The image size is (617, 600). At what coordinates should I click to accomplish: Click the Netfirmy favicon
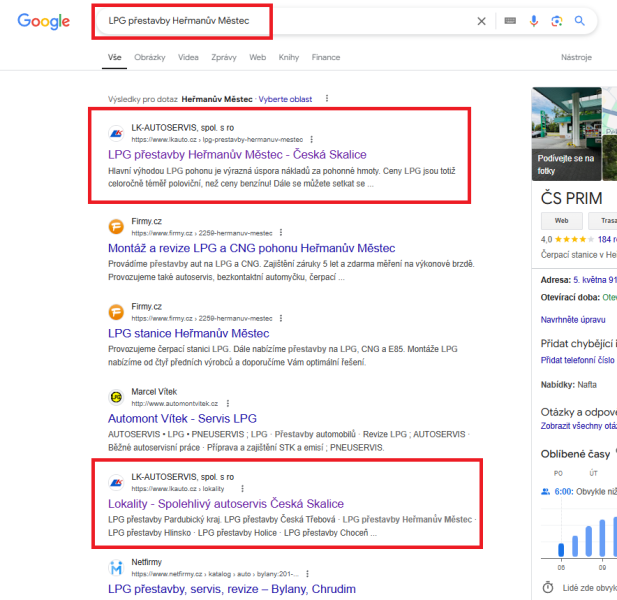(116, 568)
